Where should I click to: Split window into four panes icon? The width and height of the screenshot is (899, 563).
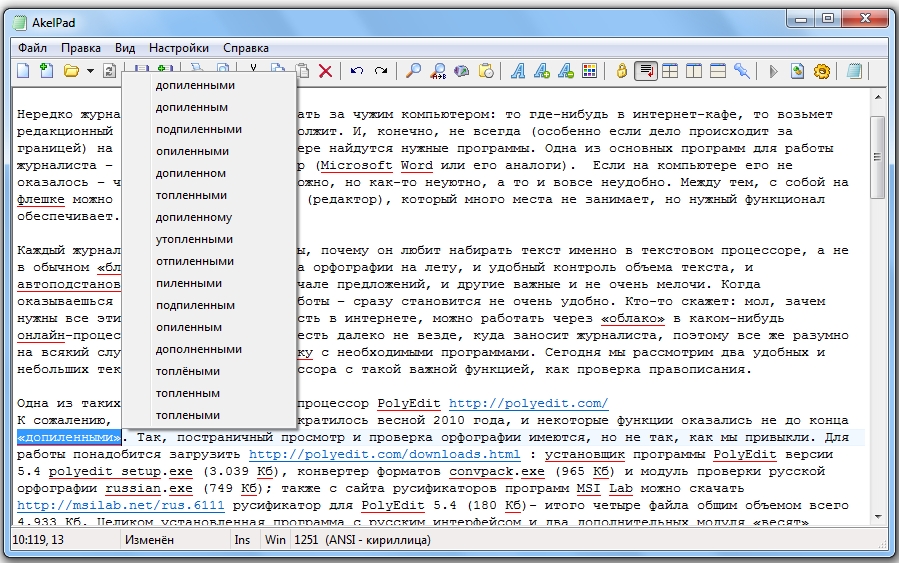[x=670, y=71]
